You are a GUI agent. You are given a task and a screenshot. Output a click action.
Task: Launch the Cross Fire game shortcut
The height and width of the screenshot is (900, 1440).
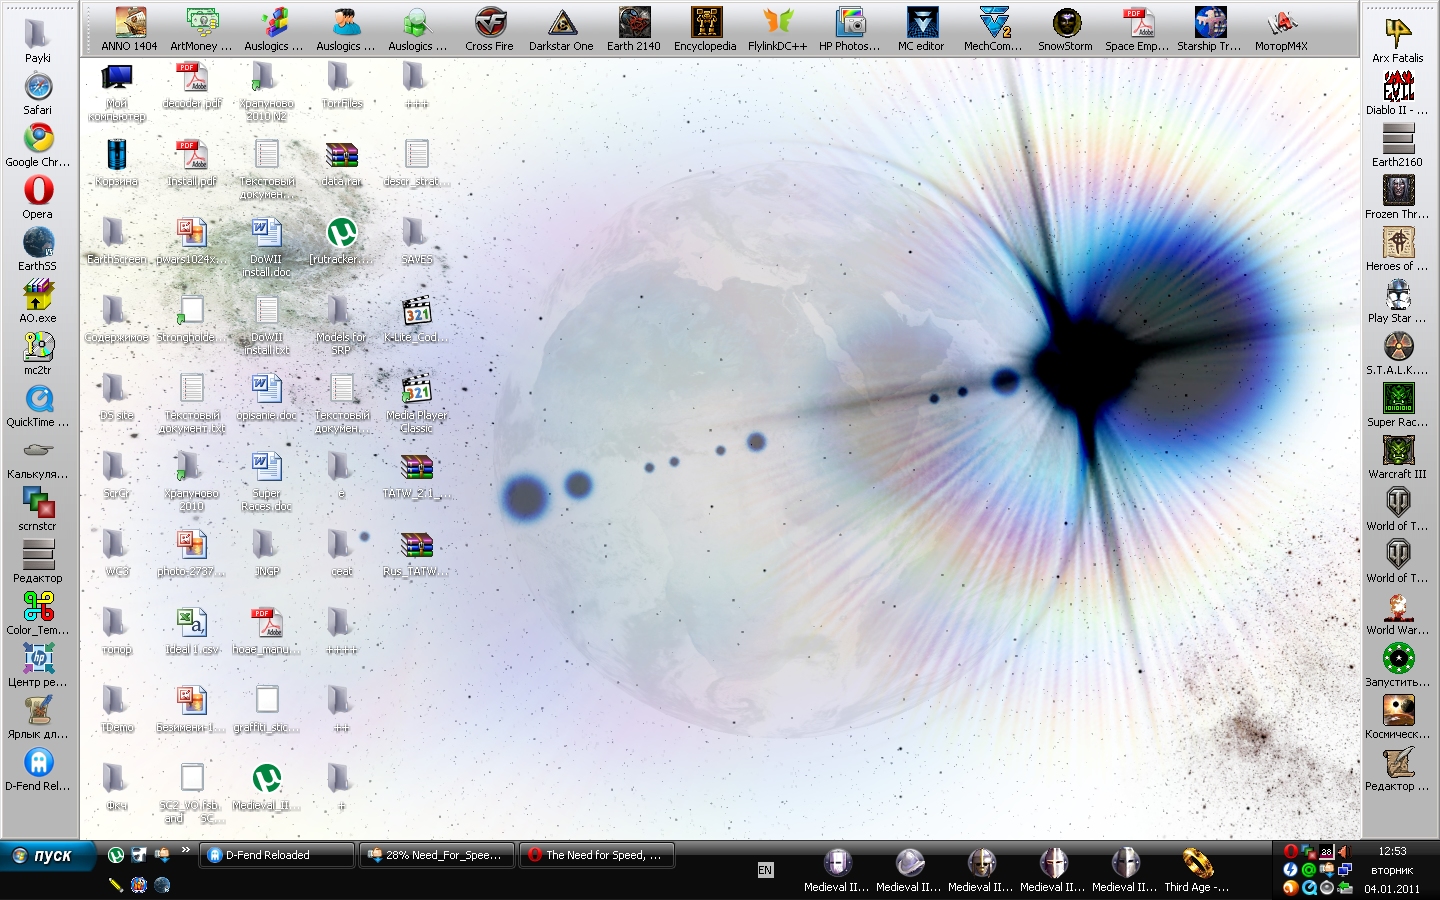point(489,24)
